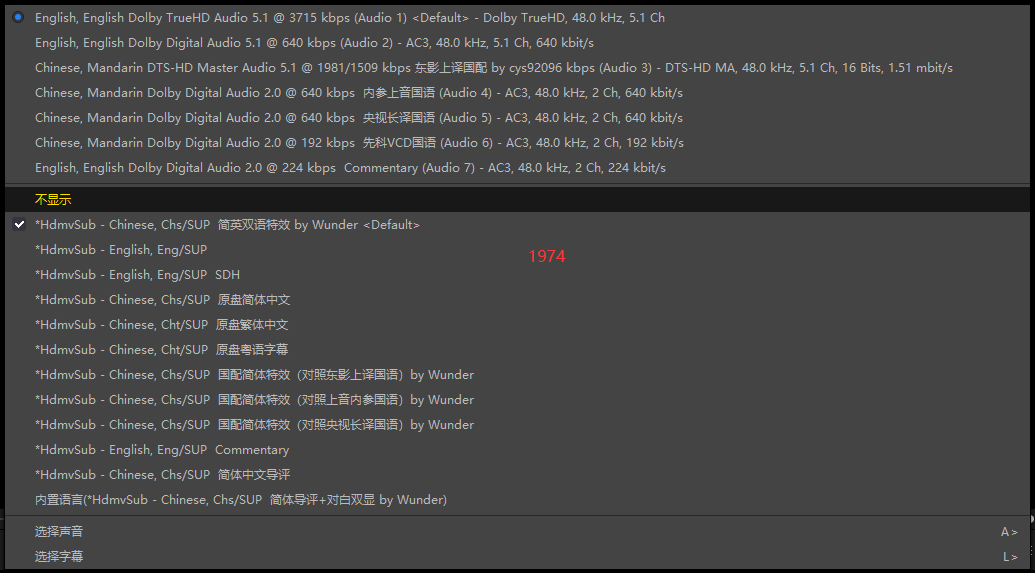The height and width of the screenshot is (573, 1035).
Task: Select 国配简体特效 subtitle matching 央视长译国语
Action: point(254,425)
